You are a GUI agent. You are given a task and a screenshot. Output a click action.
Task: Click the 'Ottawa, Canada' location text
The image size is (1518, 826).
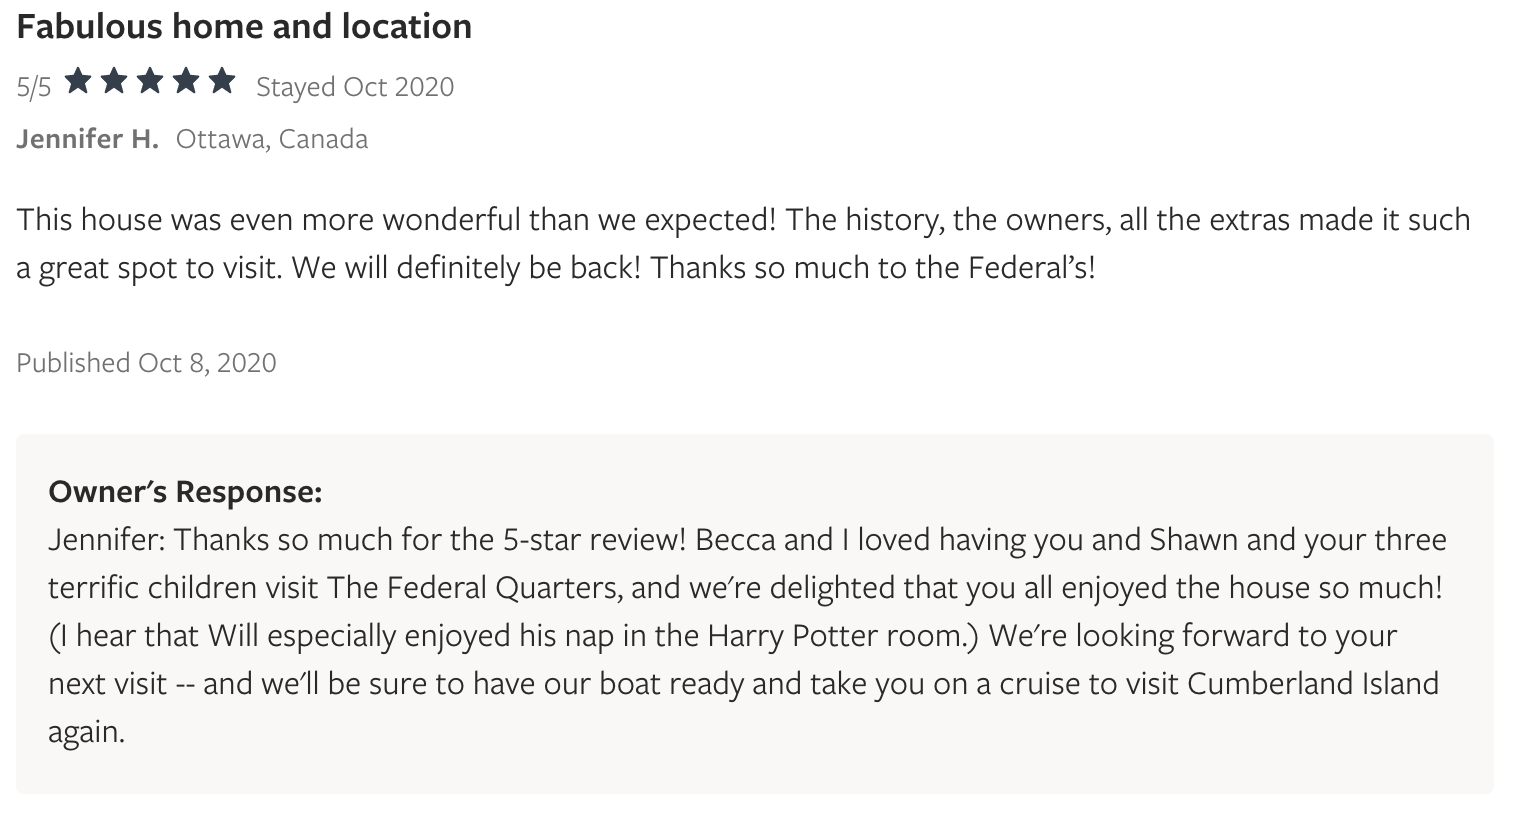point(272,139)
